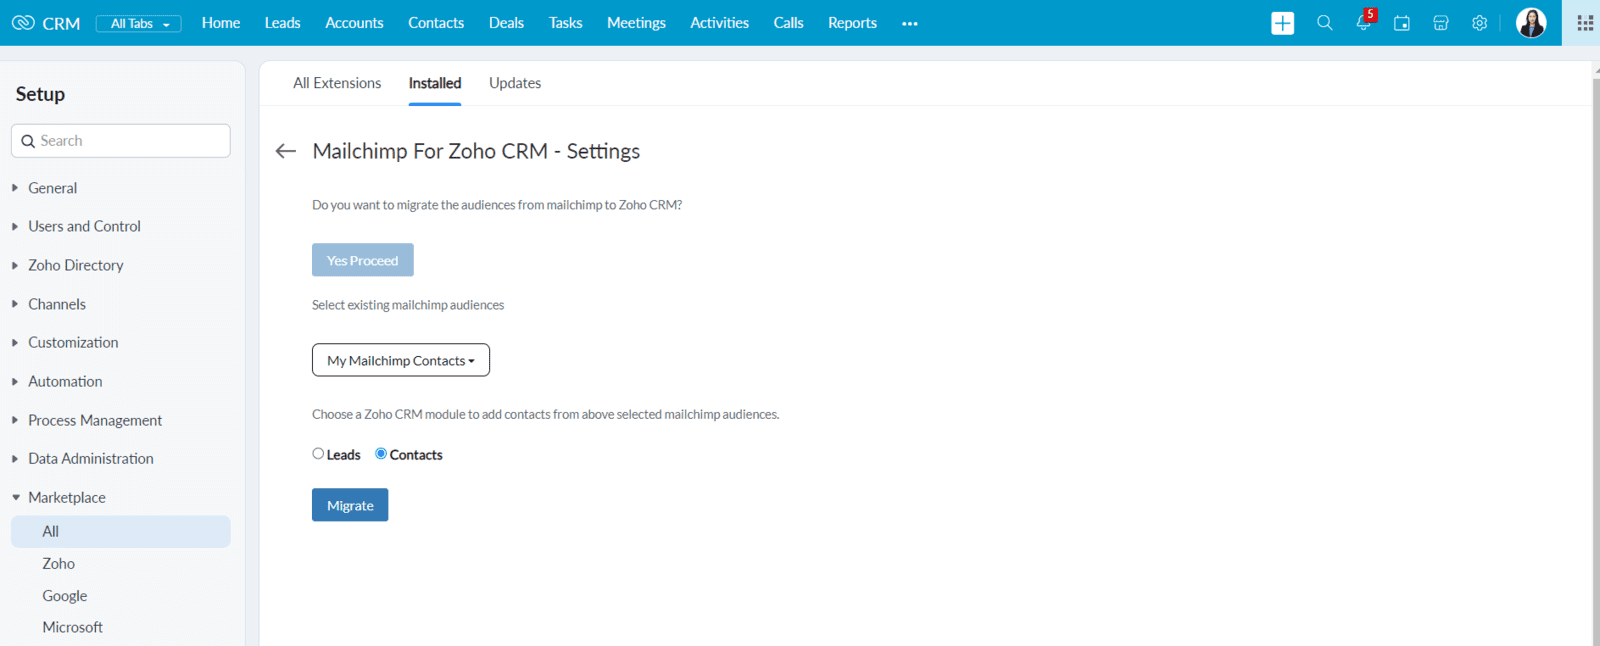The width and height of the screenshot is (1600, 646).
Task: Open the Accounts module tab
Action: [x=354, y=23]
